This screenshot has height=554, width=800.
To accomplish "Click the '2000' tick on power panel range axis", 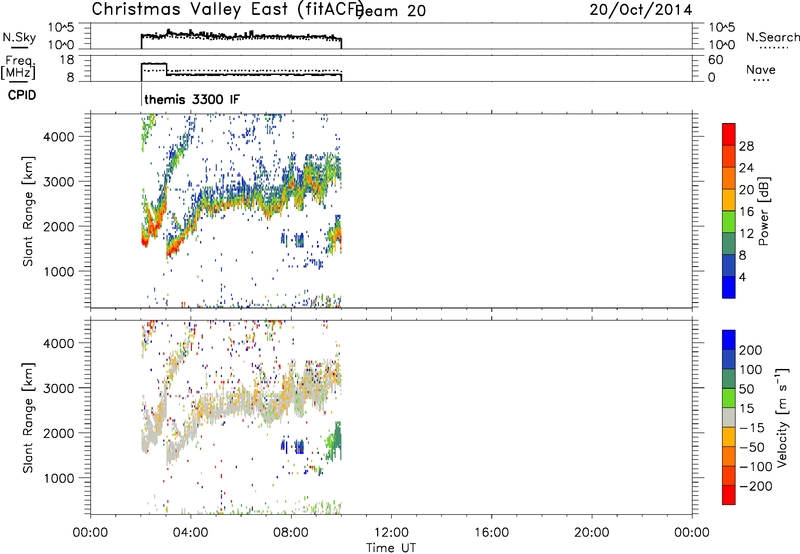I will (59, 226).
